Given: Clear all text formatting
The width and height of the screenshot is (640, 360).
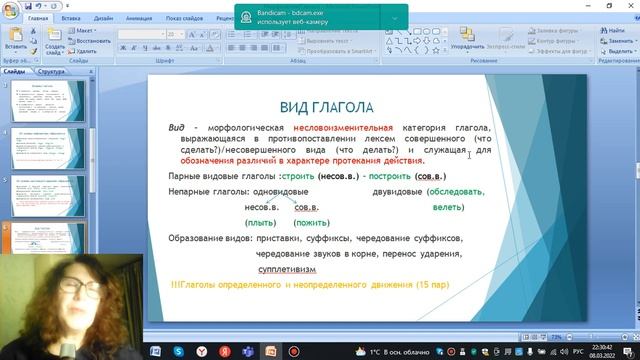Looking at the screenshot, I should pyautogui.click(x=216, y=35).
